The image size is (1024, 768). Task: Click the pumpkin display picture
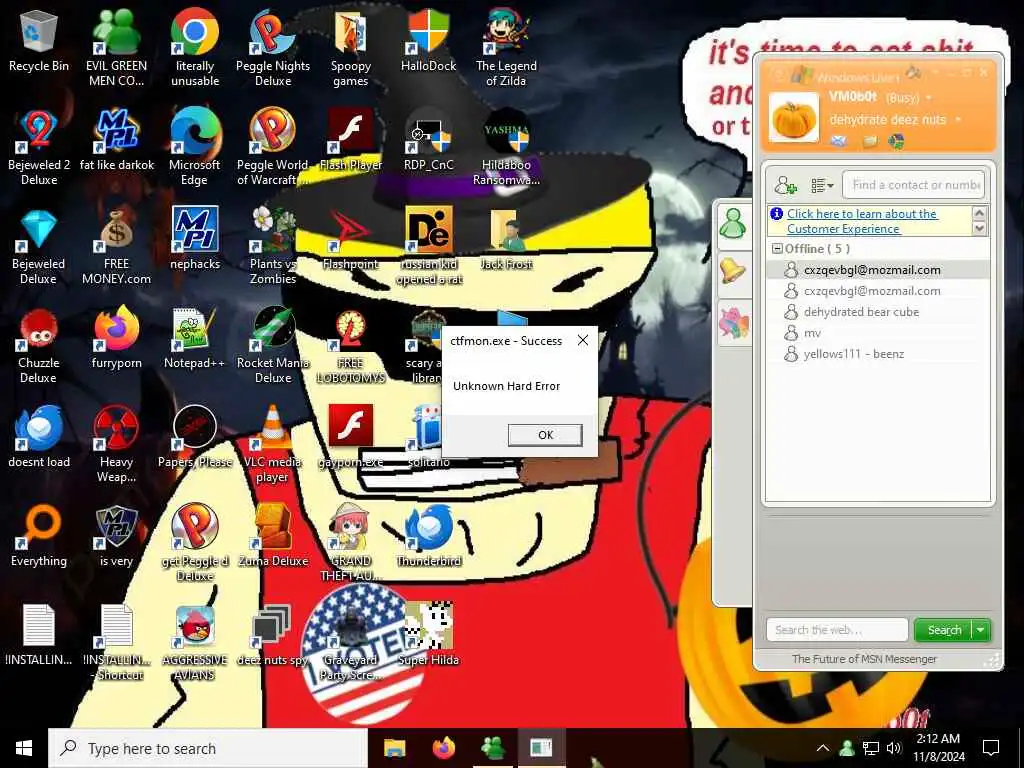pos(793,118)
